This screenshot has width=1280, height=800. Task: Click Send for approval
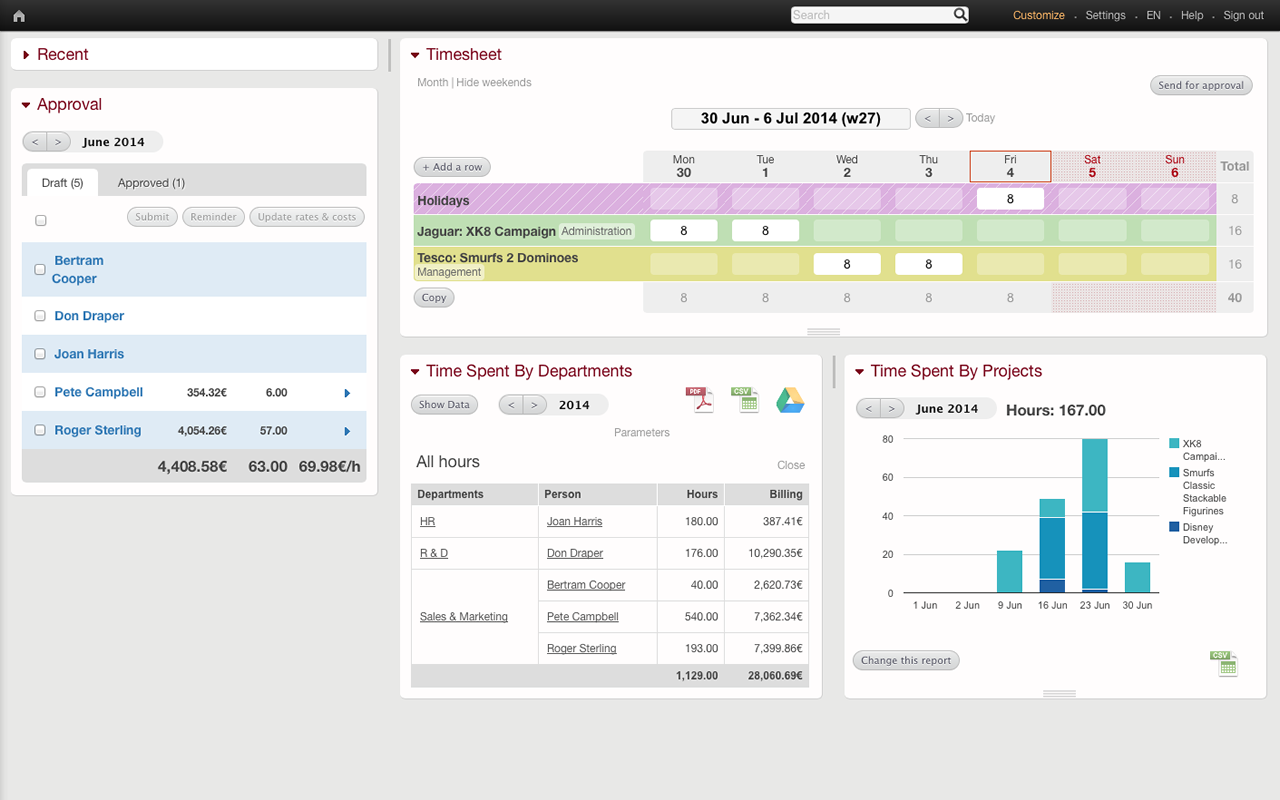pos(1201,85)
